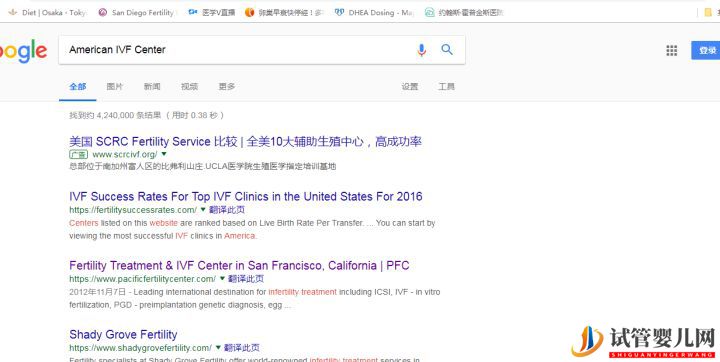720x362 pixels.
Task: Open the San Diego Fertility bookmark
Action: 137,13
